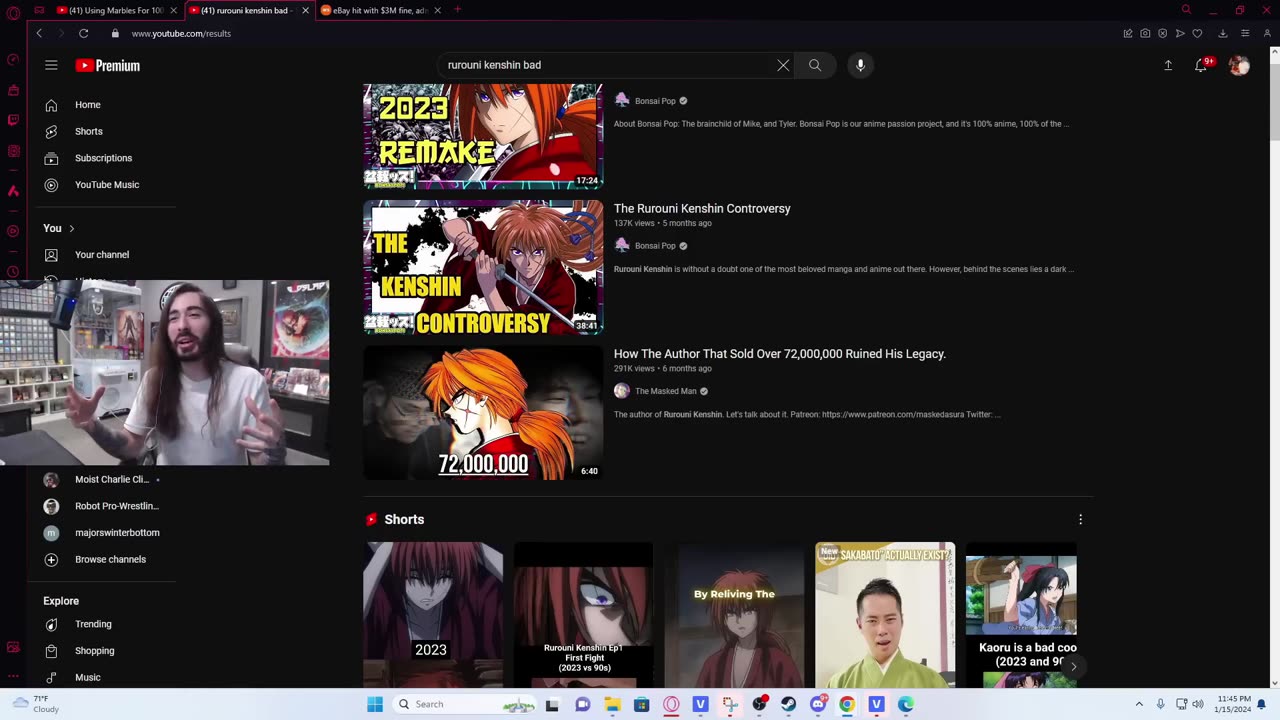Open The Rurouni Kenshin Controversy title

(702, 209)
